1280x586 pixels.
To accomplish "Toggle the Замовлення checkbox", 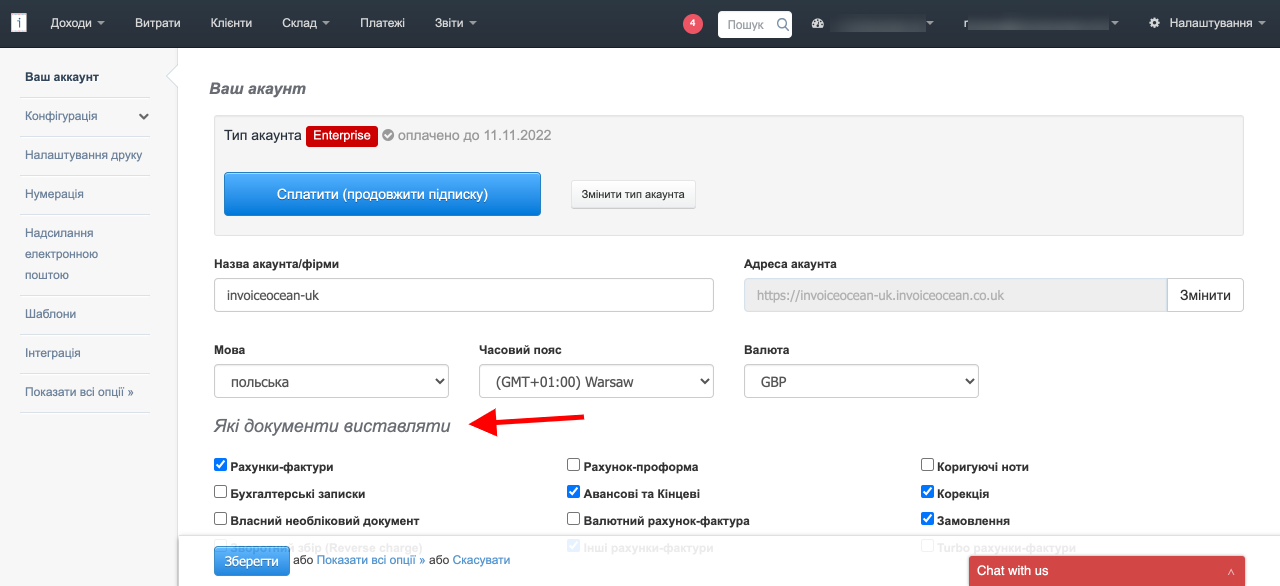I will click(927, 519).
